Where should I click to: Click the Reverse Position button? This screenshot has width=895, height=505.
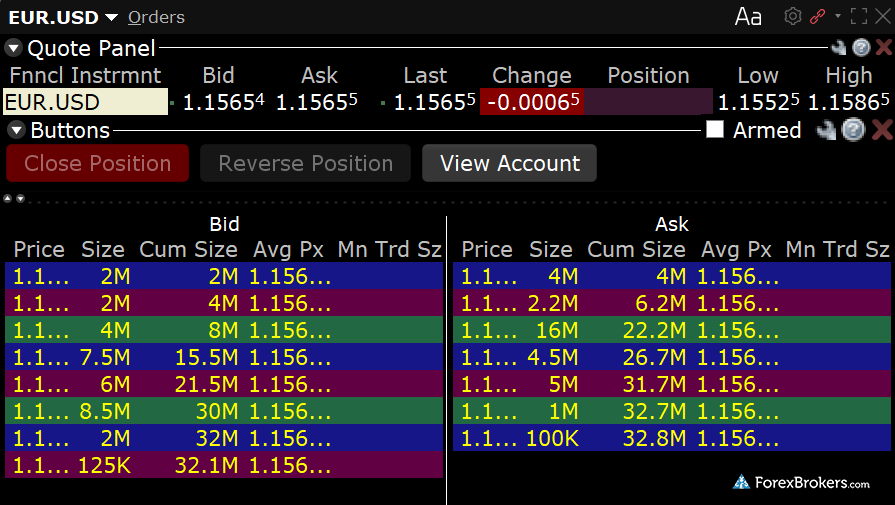coord(306,164)
